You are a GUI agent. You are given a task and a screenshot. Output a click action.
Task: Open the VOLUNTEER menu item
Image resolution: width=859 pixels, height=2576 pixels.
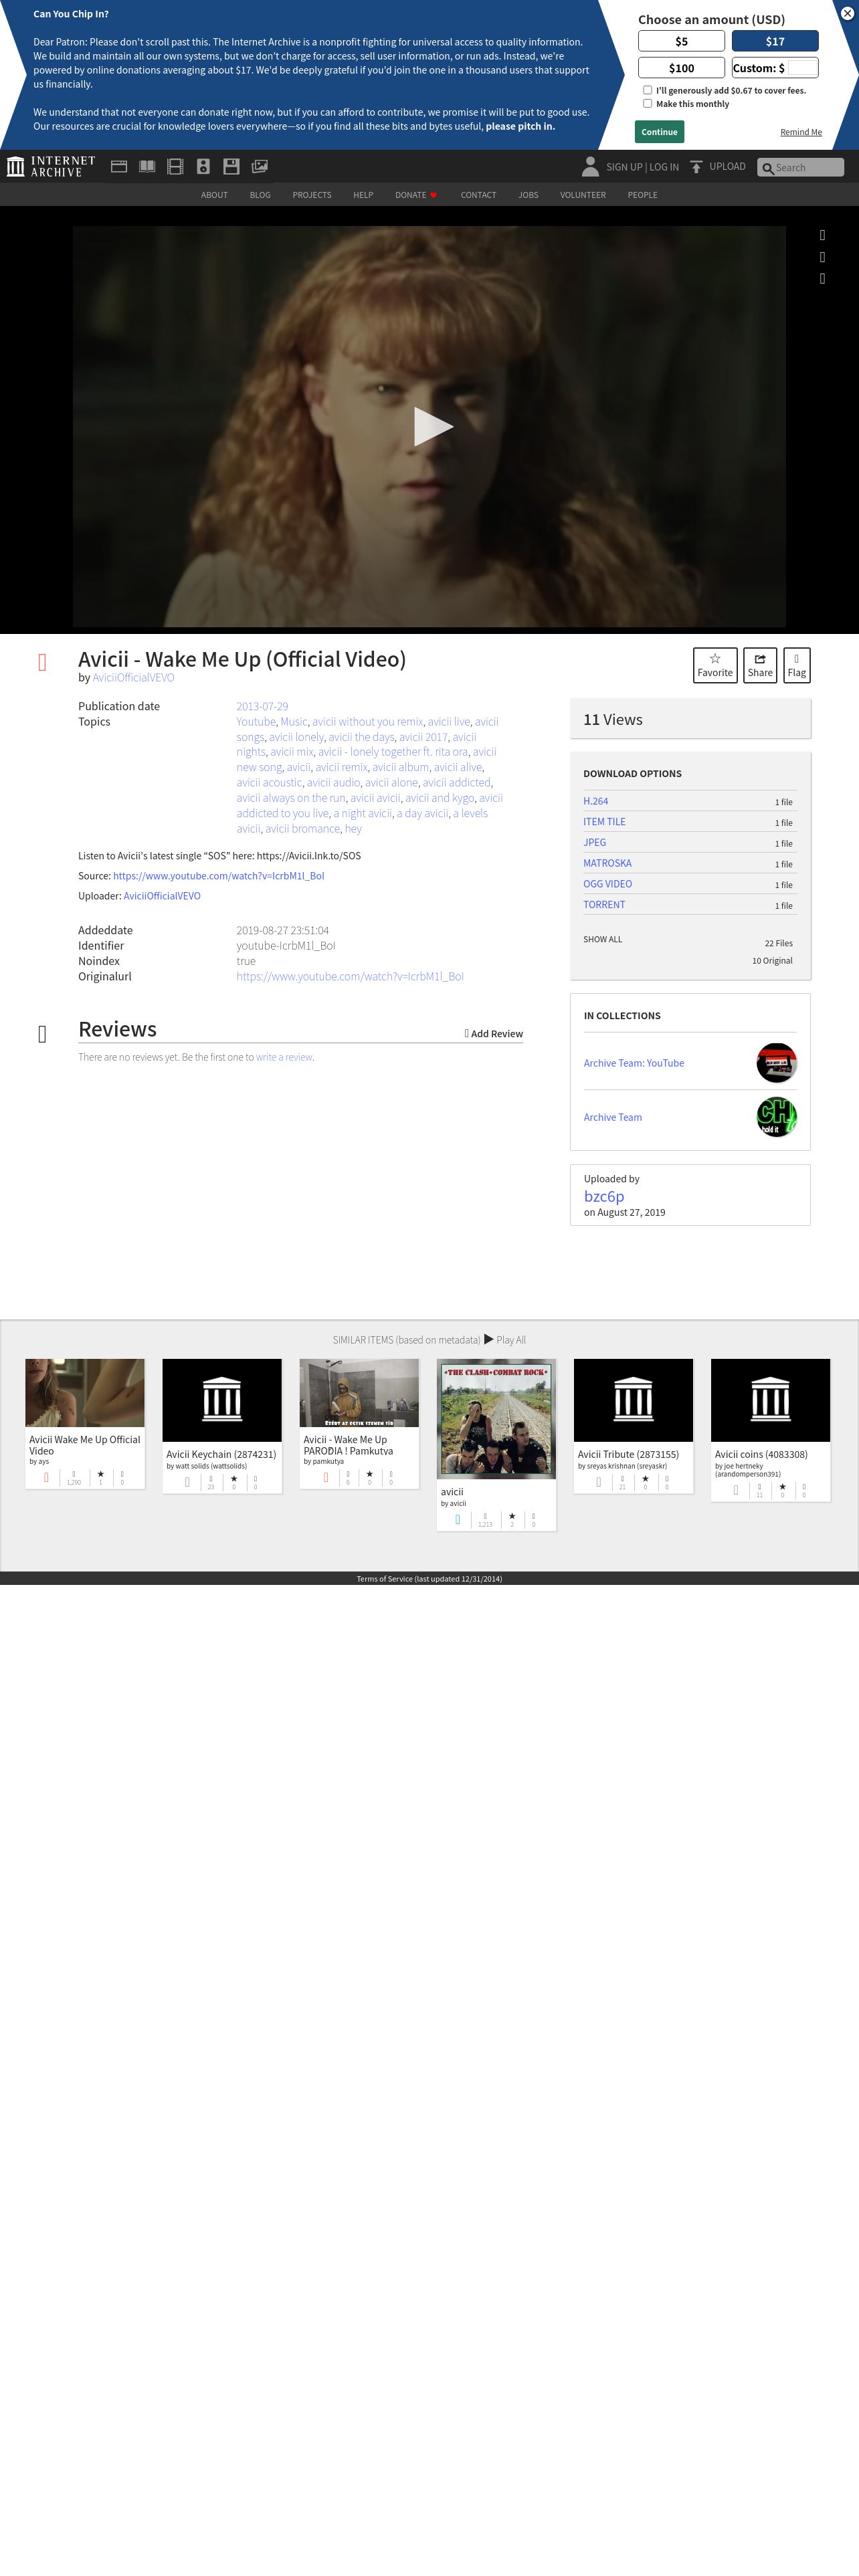coord(583,195)
